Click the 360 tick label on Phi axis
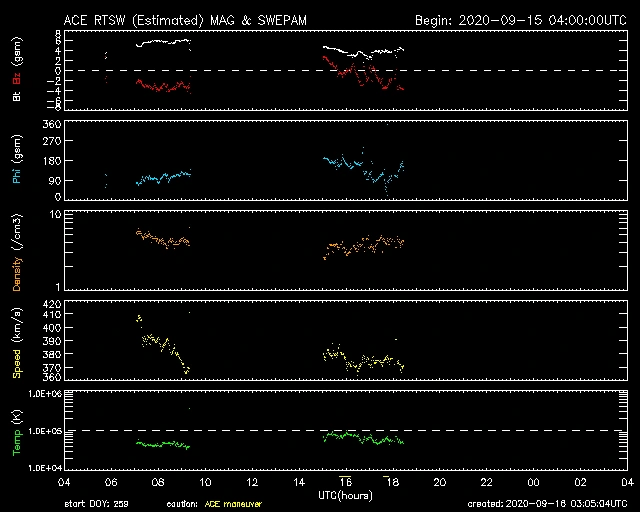 point(51,124)
